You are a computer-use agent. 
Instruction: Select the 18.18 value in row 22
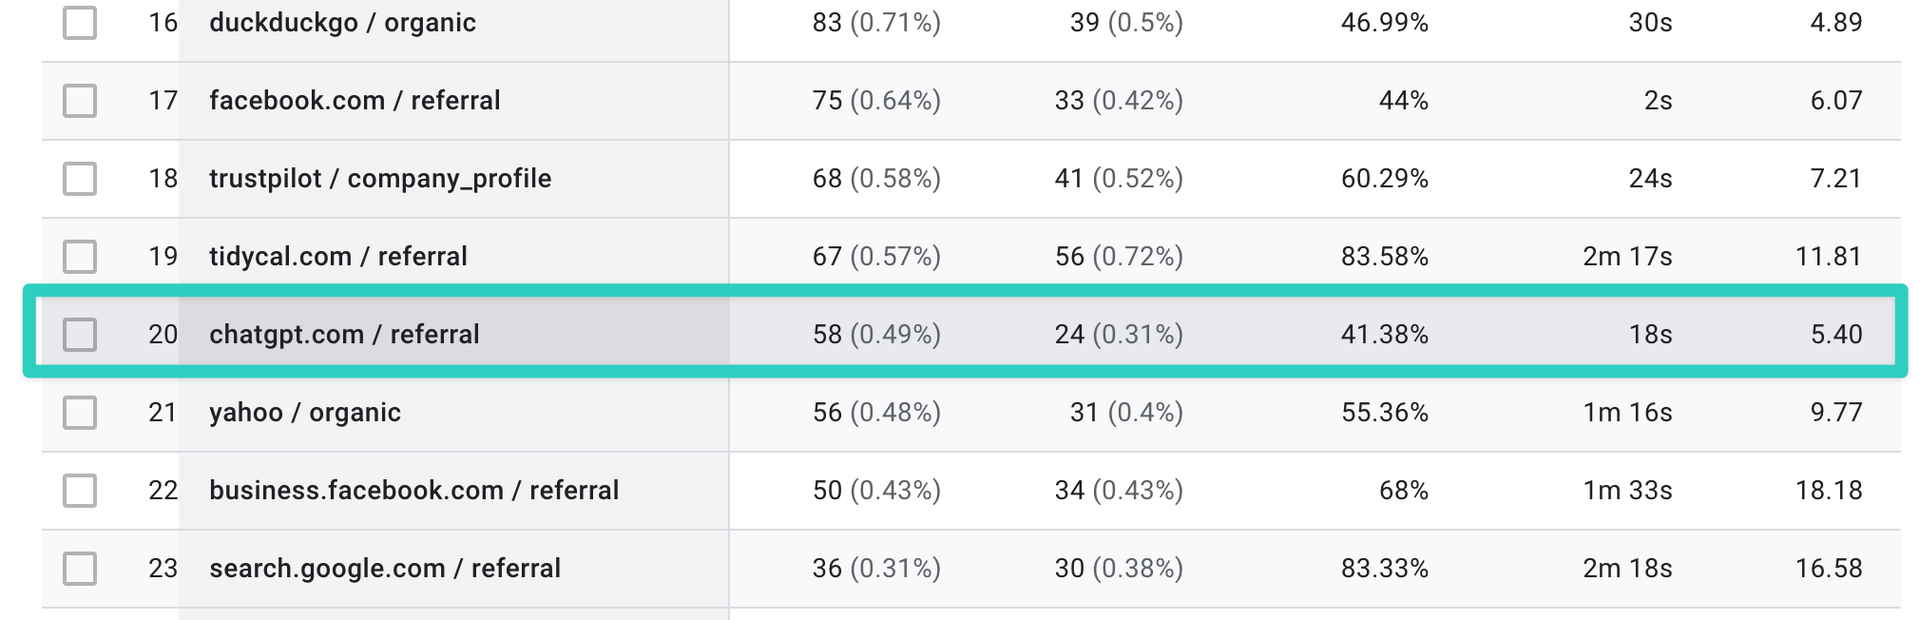click(1828, 490)
